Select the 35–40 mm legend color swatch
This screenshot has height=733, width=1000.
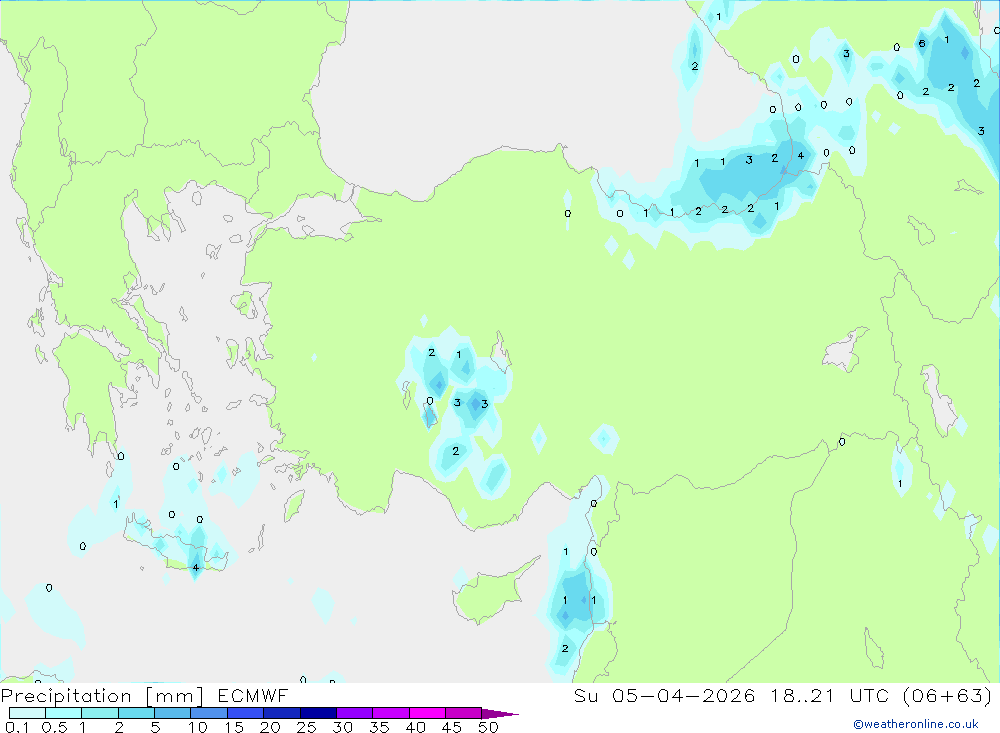coord(391,713)
